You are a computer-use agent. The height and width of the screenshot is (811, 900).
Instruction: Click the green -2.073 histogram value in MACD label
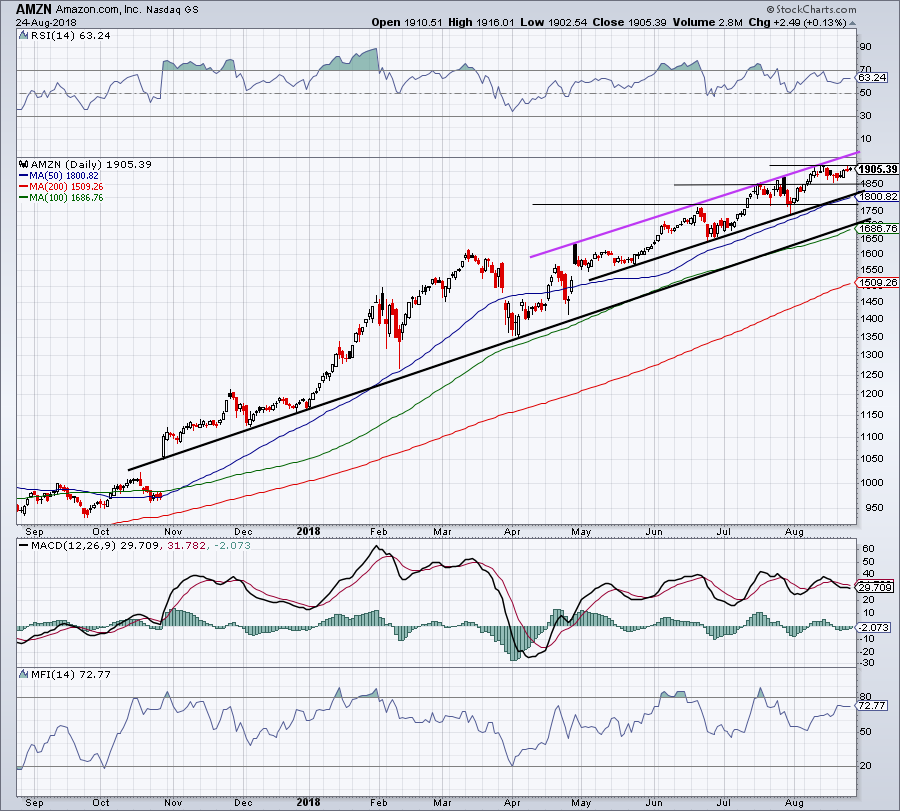tap(232, 545)
